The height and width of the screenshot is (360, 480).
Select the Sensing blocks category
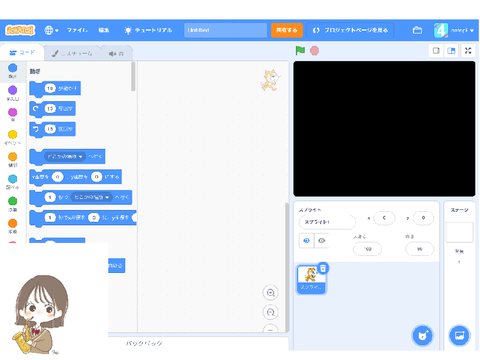[13, 182]
